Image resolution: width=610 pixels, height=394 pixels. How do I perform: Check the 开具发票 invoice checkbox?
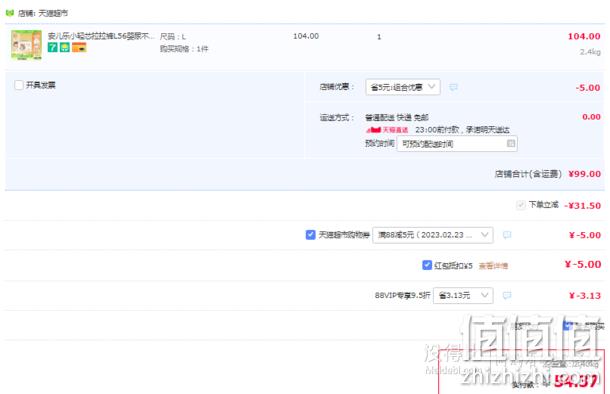tap(19, 85)
